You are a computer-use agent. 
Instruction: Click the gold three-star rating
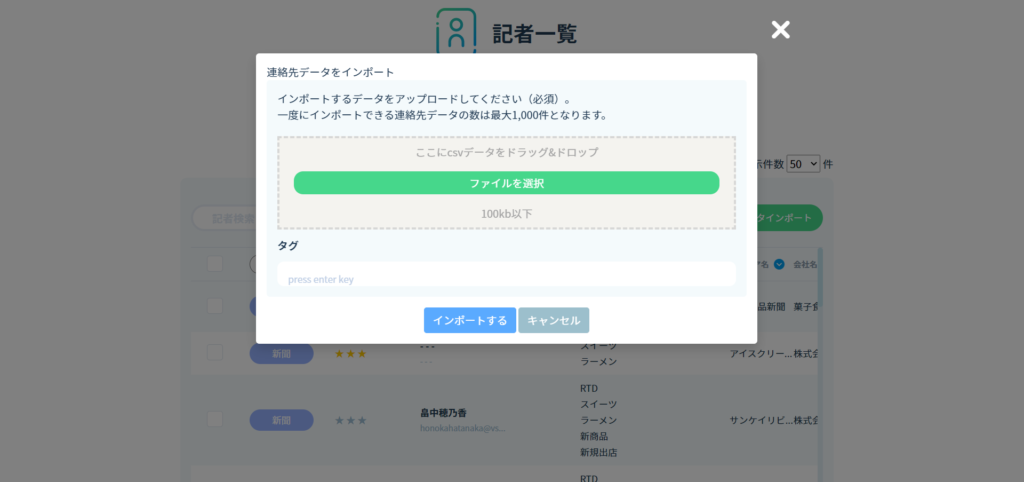pyautogui.click(x=350, y=354)
